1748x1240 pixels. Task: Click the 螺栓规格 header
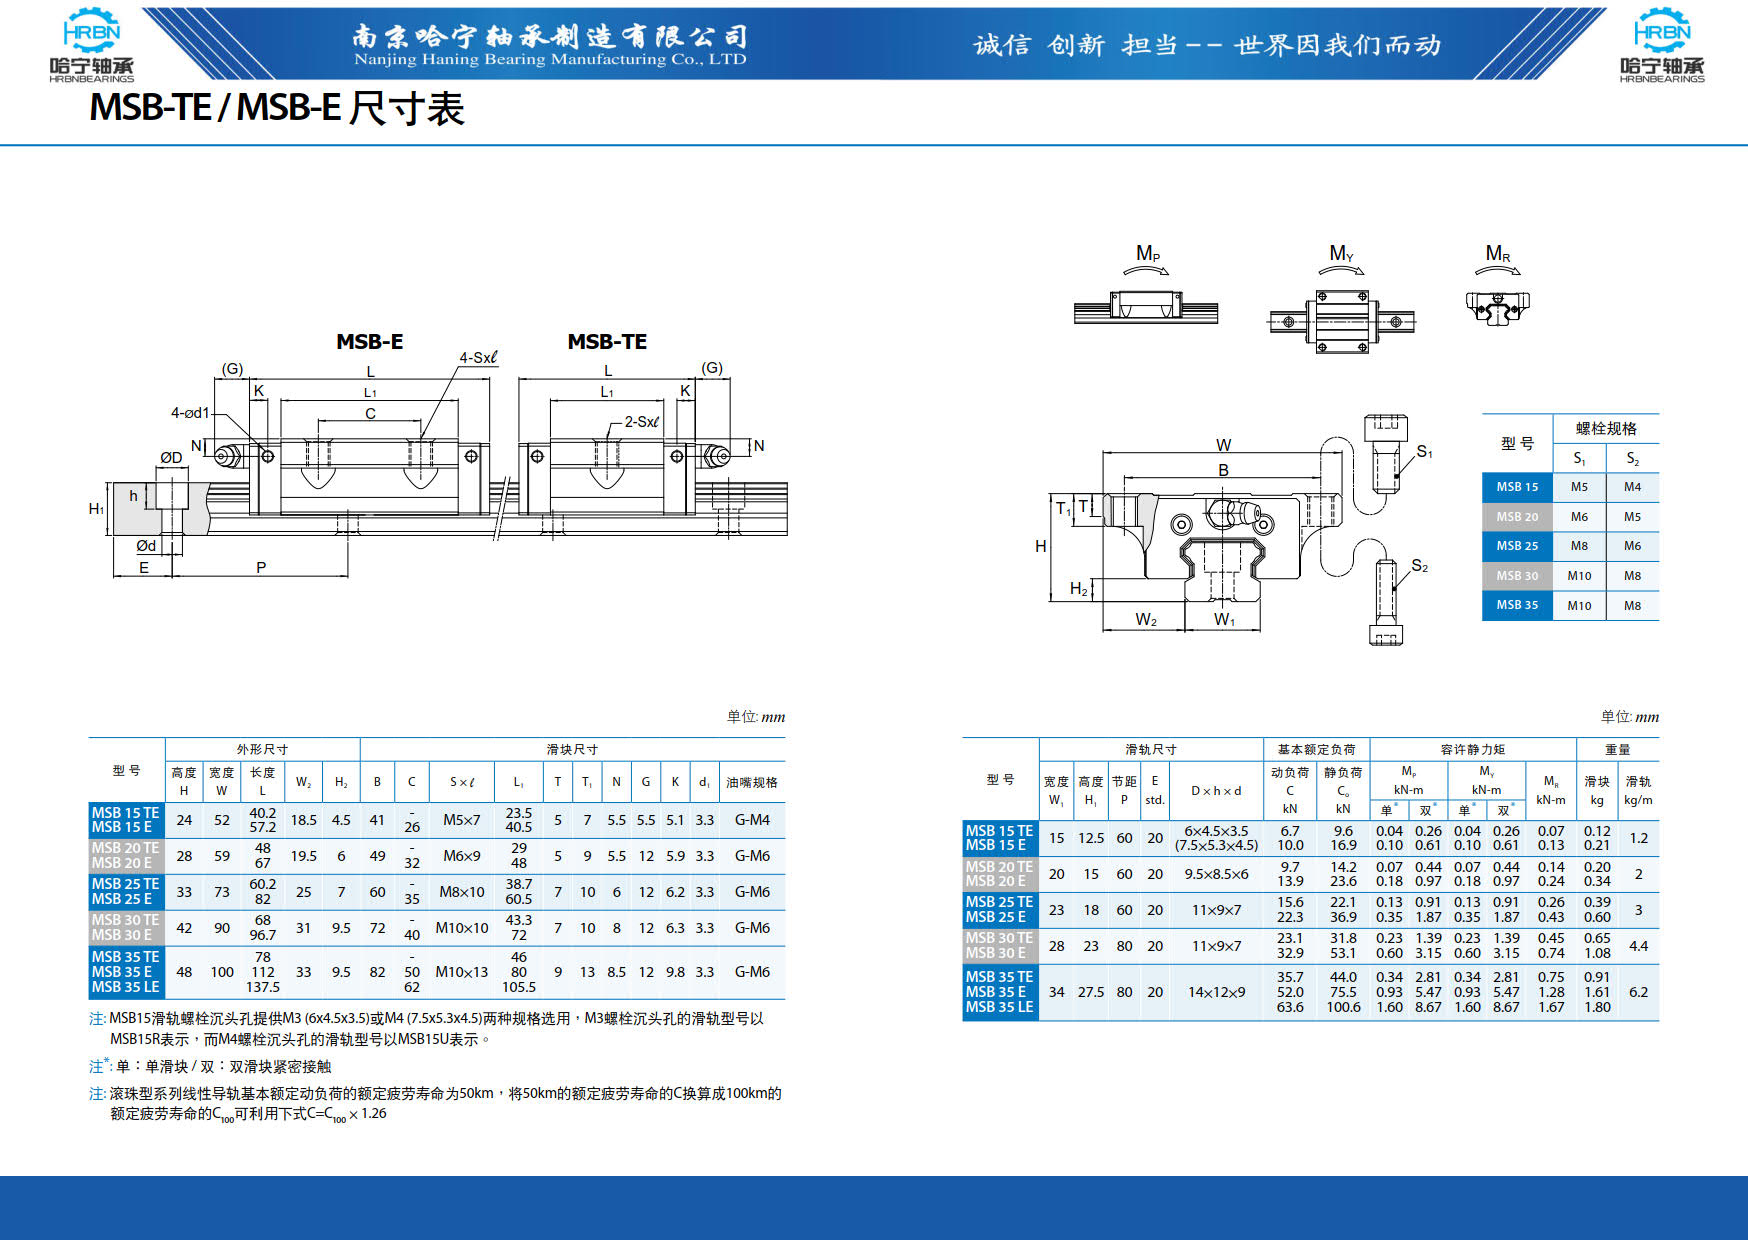1606,429
